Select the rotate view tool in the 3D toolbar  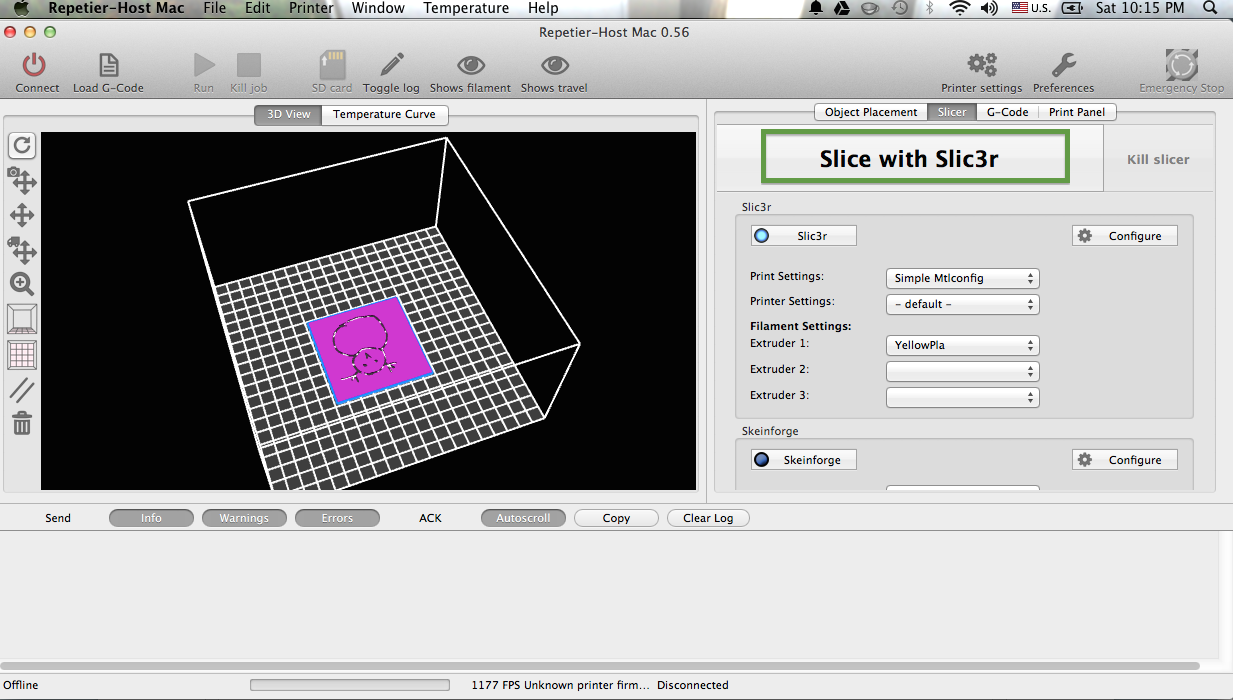tap(23, 146)
